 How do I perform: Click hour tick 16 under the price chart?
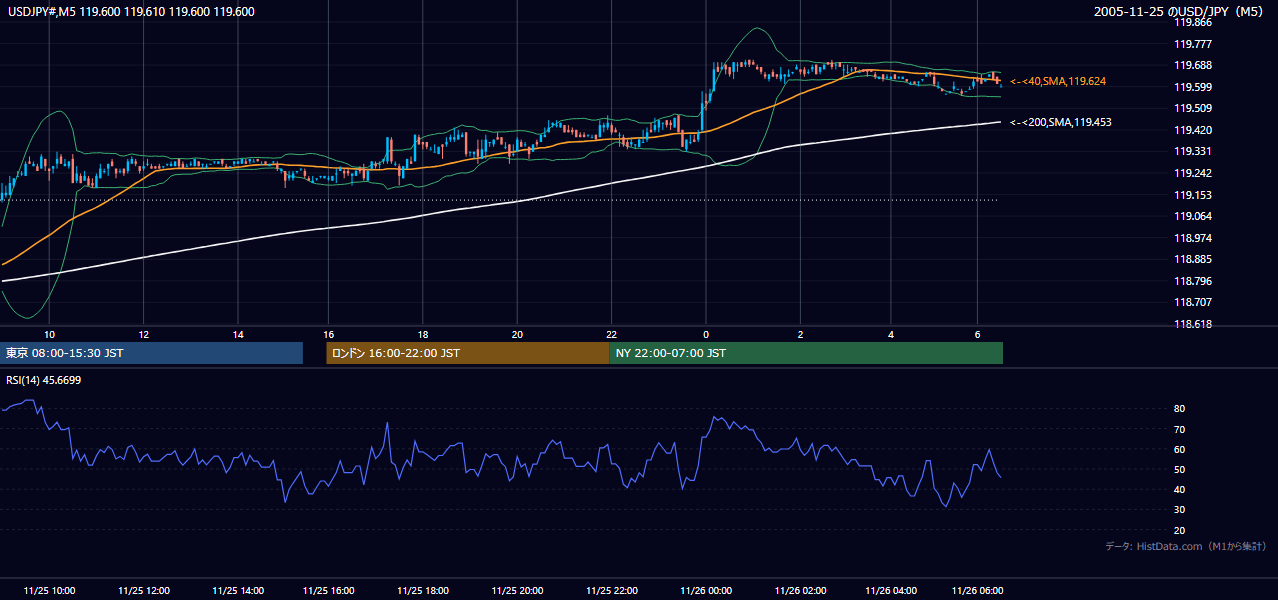[x=328, y=334]
